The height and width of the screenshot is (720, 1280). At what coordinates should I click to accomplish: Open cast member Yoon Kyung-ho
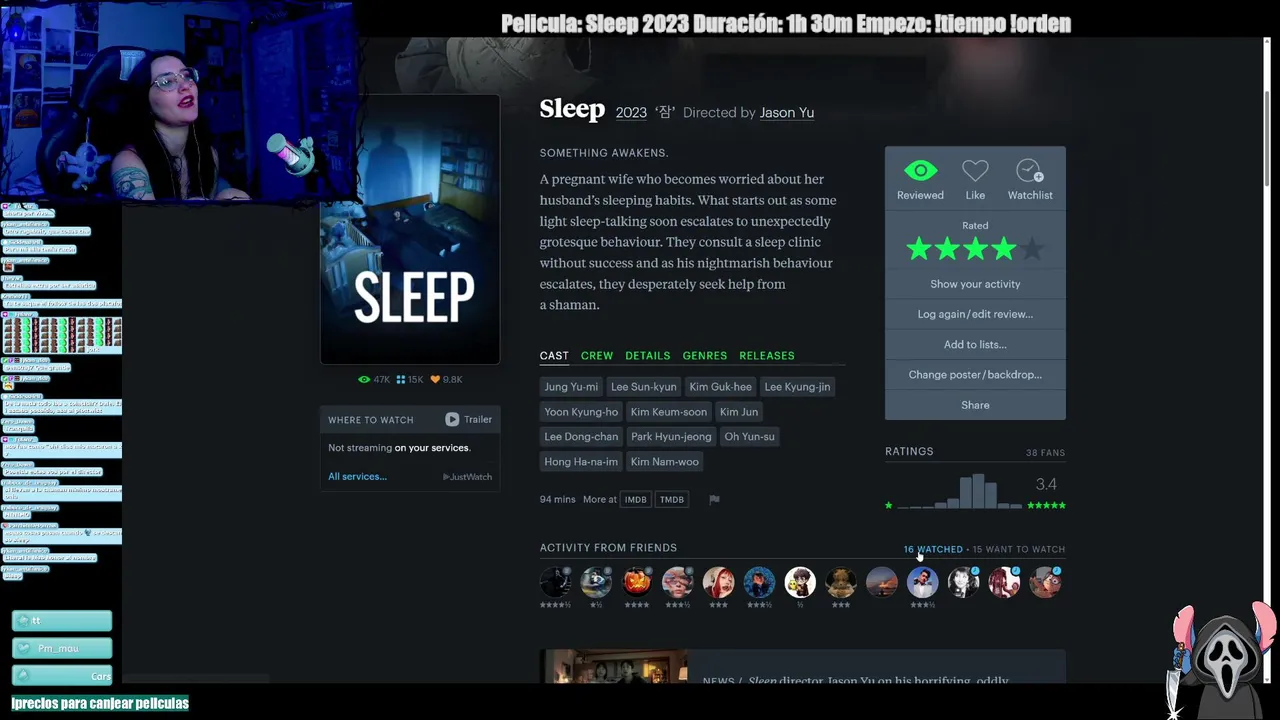pos(581,412)
